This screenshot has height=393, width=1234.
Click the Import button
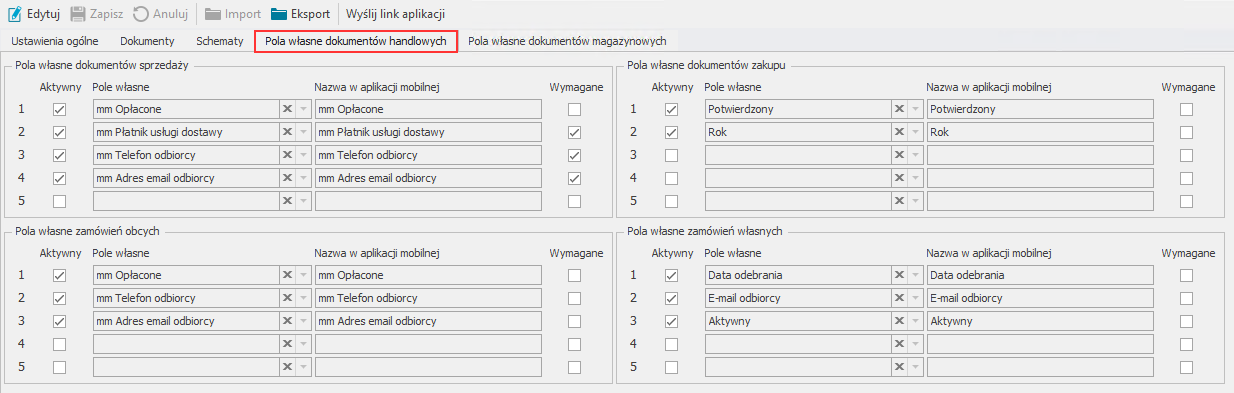233,14
